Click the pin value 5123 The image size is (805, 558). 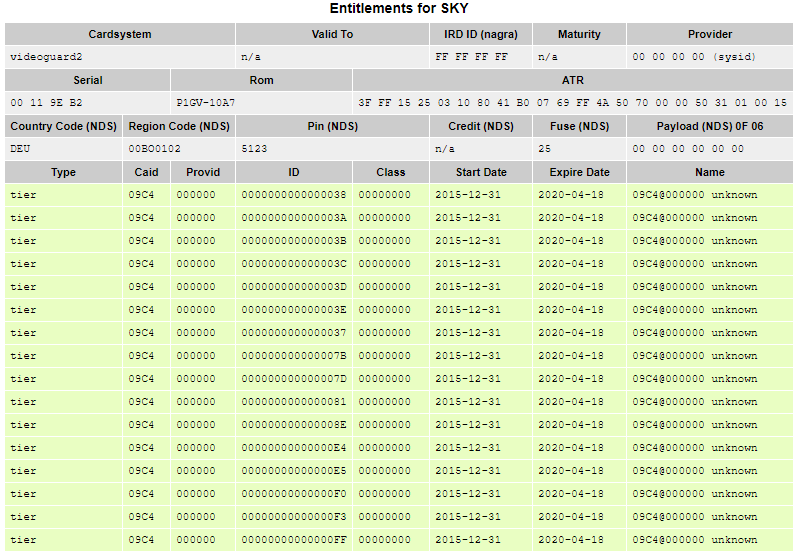pyautogui.click(x=254, y=149)
